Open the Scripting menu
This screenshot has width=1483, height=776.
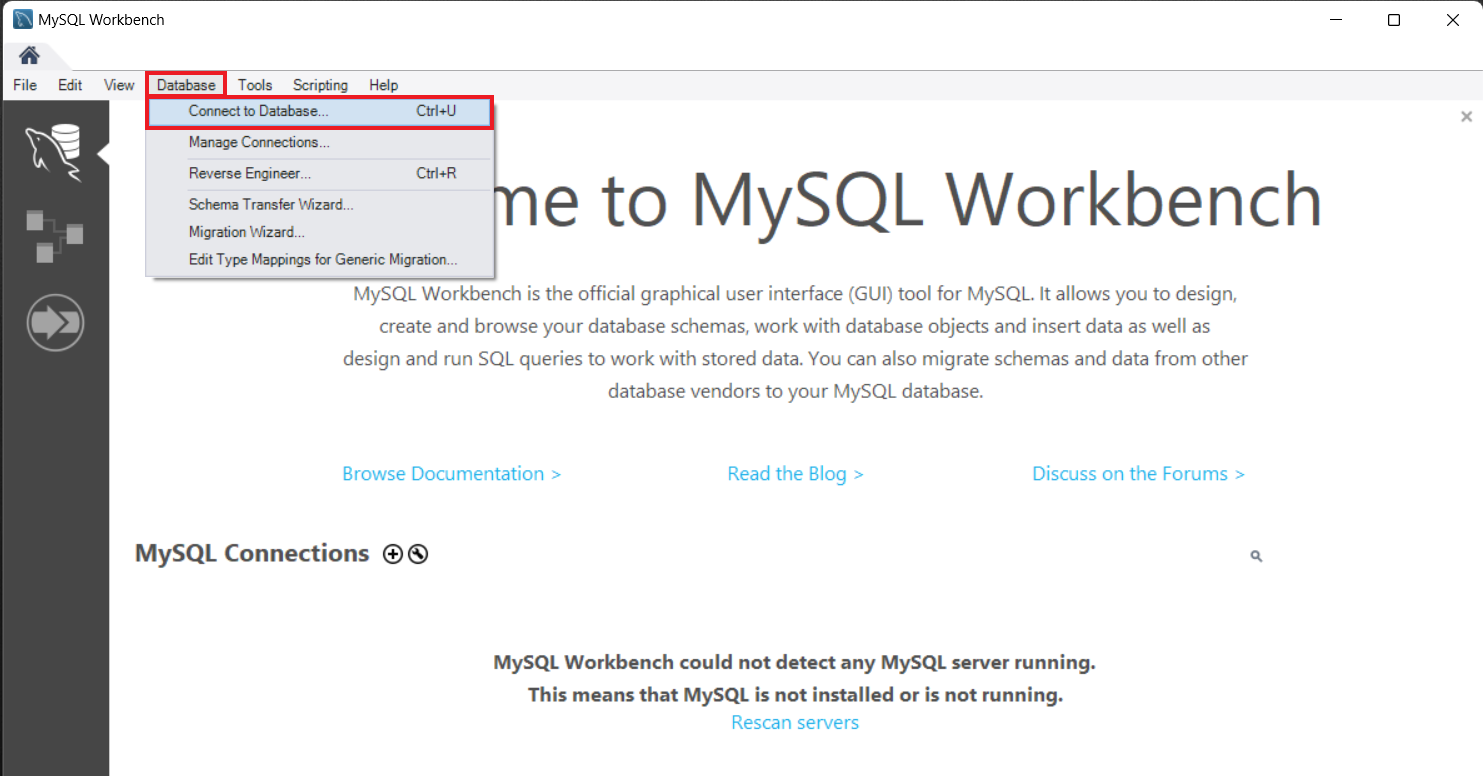[320, 85]
